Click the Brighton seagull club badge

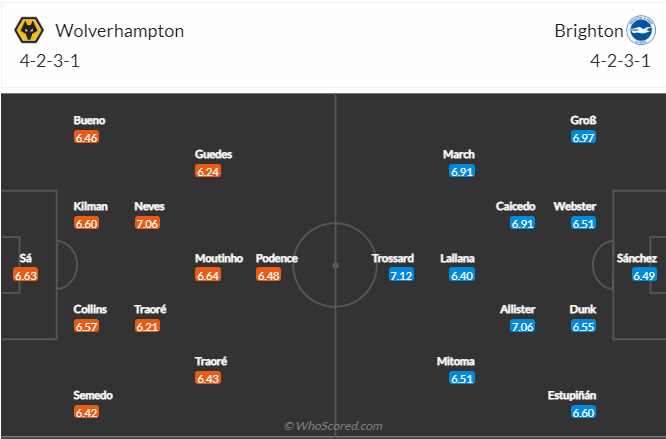[x=641, y=30]
